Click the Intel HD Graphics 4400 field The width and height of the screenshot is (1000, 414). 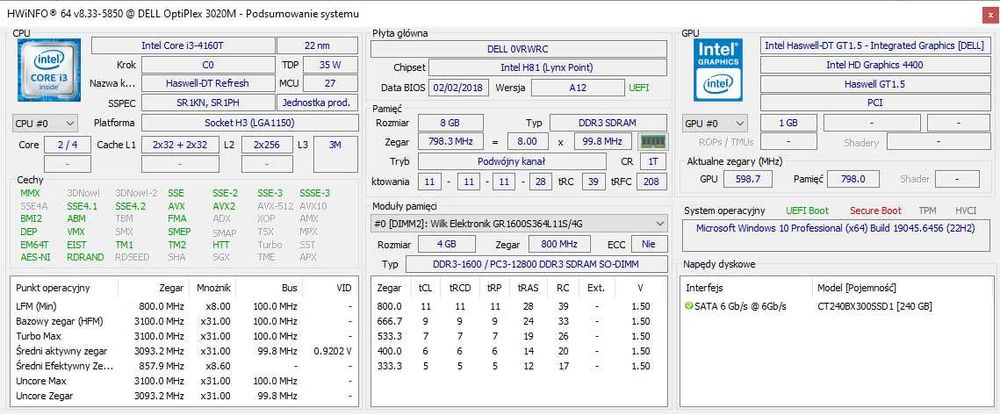pos(874,64)
